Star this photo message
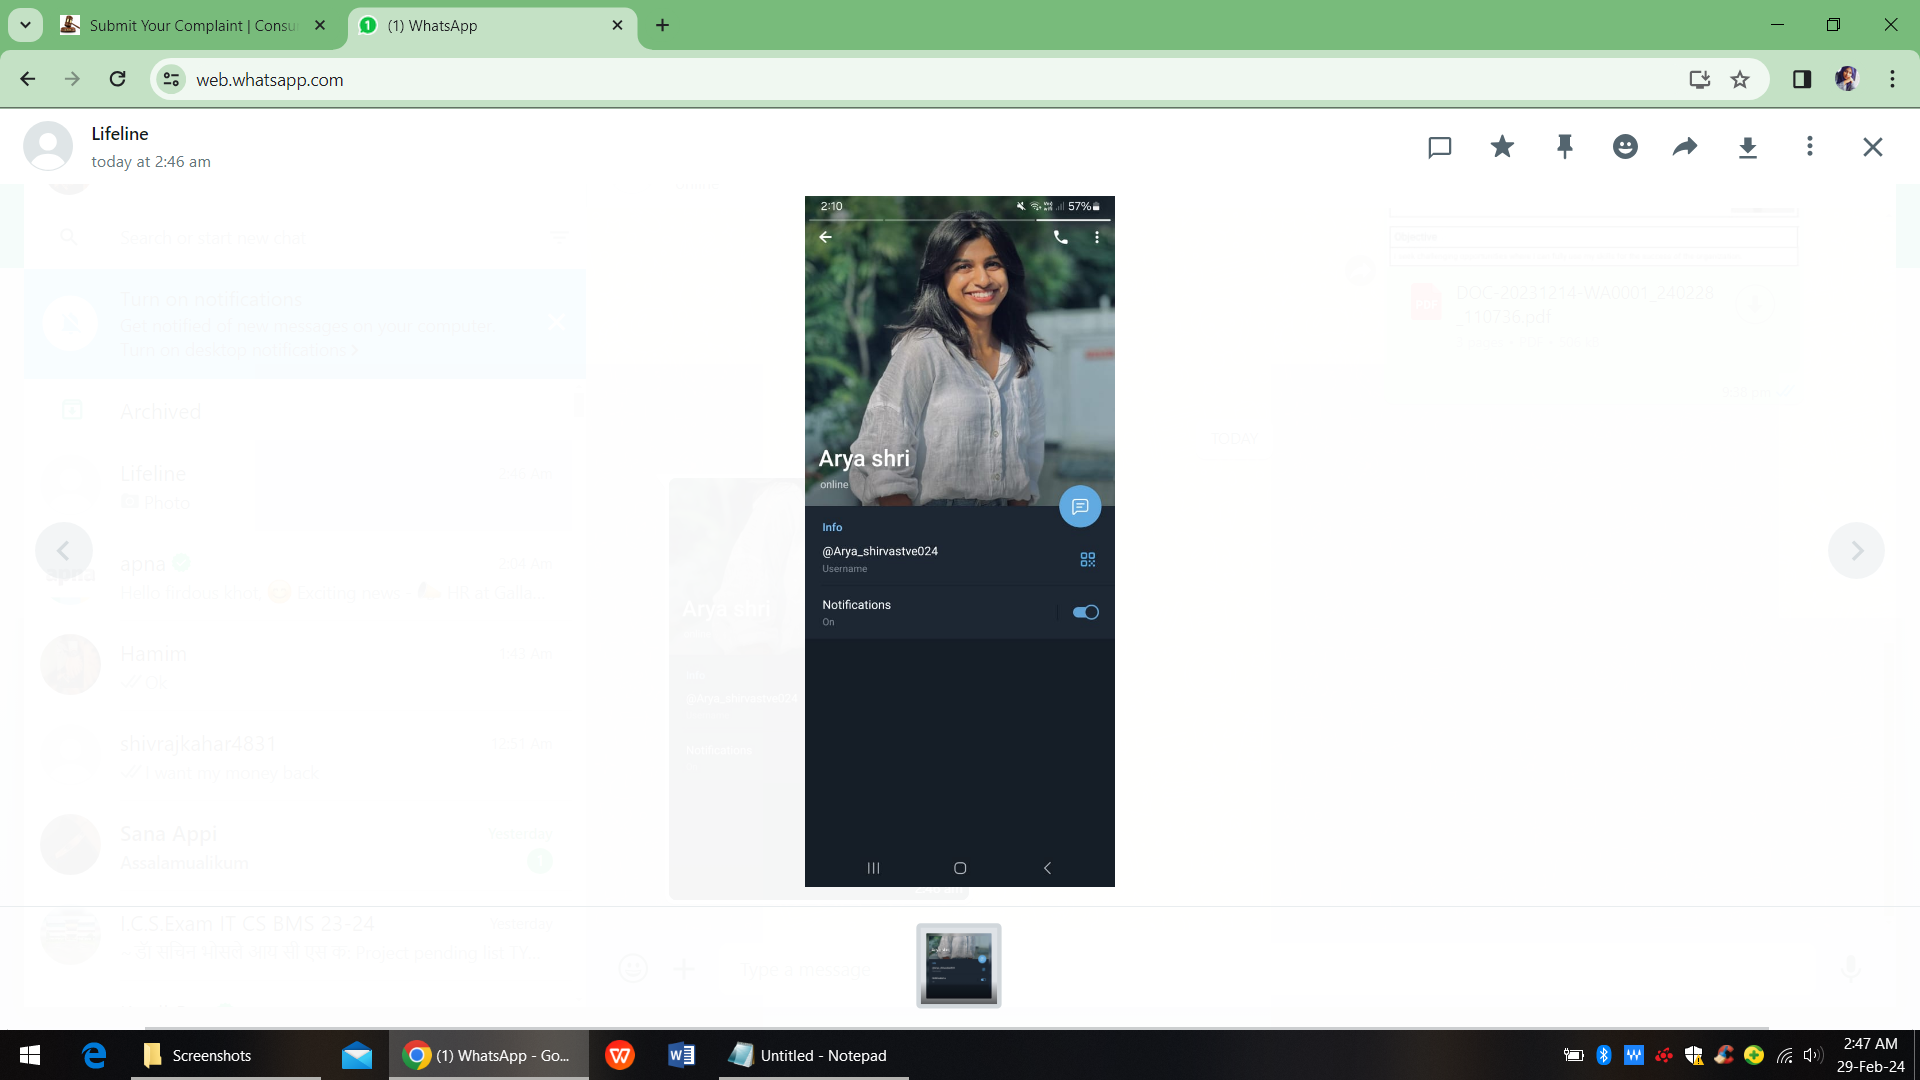This screenshot has height=1080, width=1920. pyautogui.click(x=1501, y=147)
